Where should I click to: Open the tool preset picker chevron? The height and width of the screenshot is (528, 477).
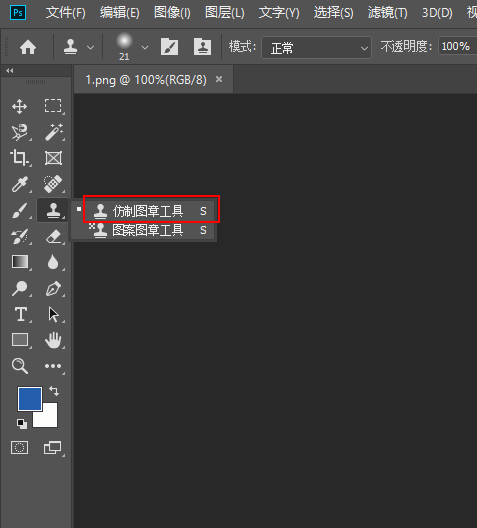[x=90, y=47]
